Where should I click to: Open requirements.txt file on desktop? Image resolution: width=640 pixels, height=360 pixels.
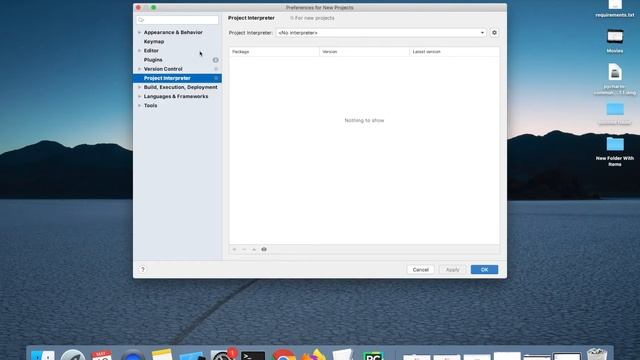[x=615, y=9]
